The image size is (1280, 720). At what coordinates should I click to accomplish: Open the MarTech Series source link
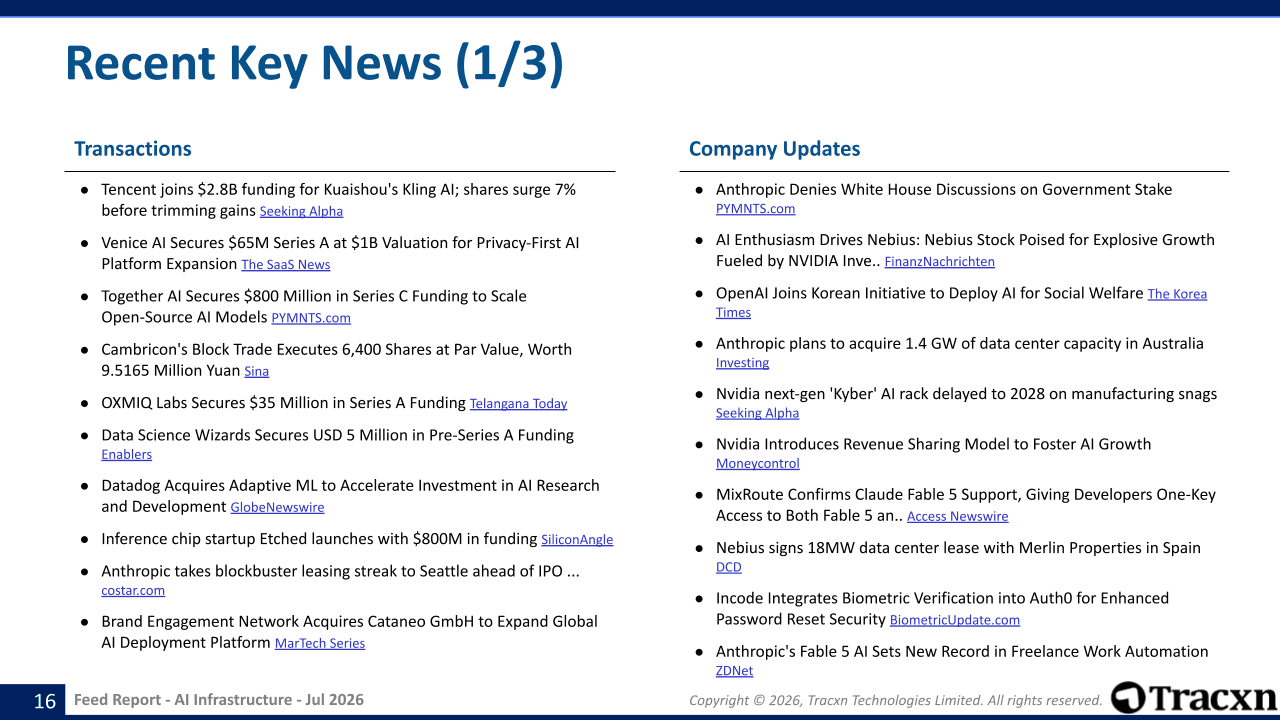pos(320,643)
